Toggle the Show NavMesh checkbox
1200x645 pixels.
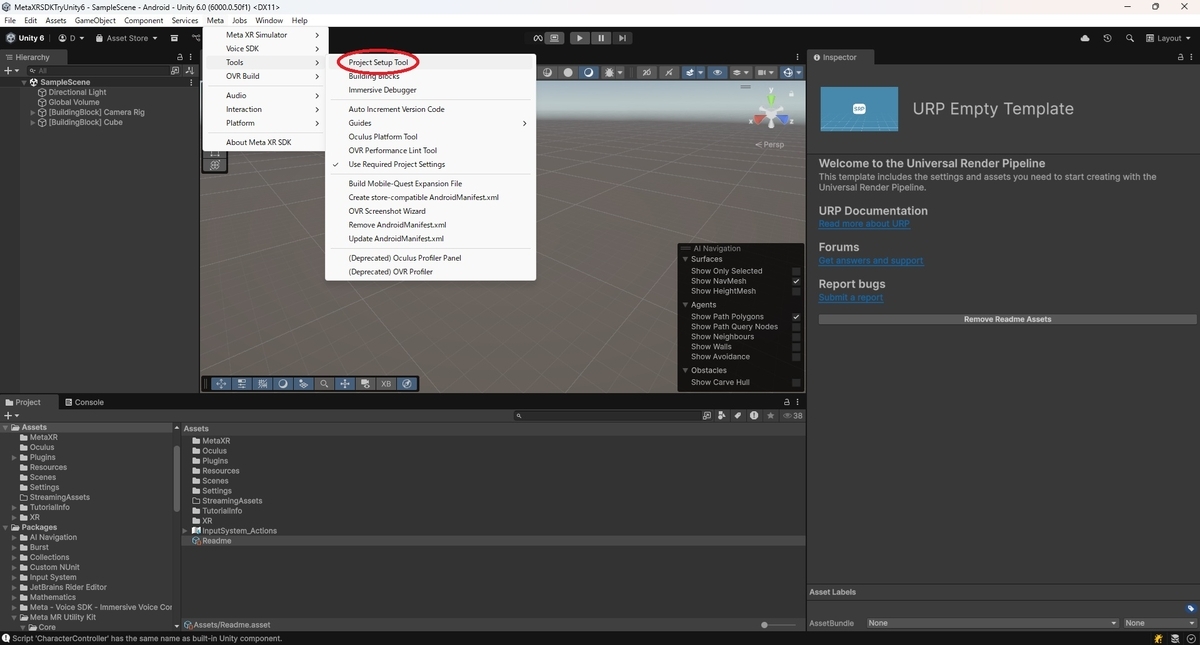(796, 281)
